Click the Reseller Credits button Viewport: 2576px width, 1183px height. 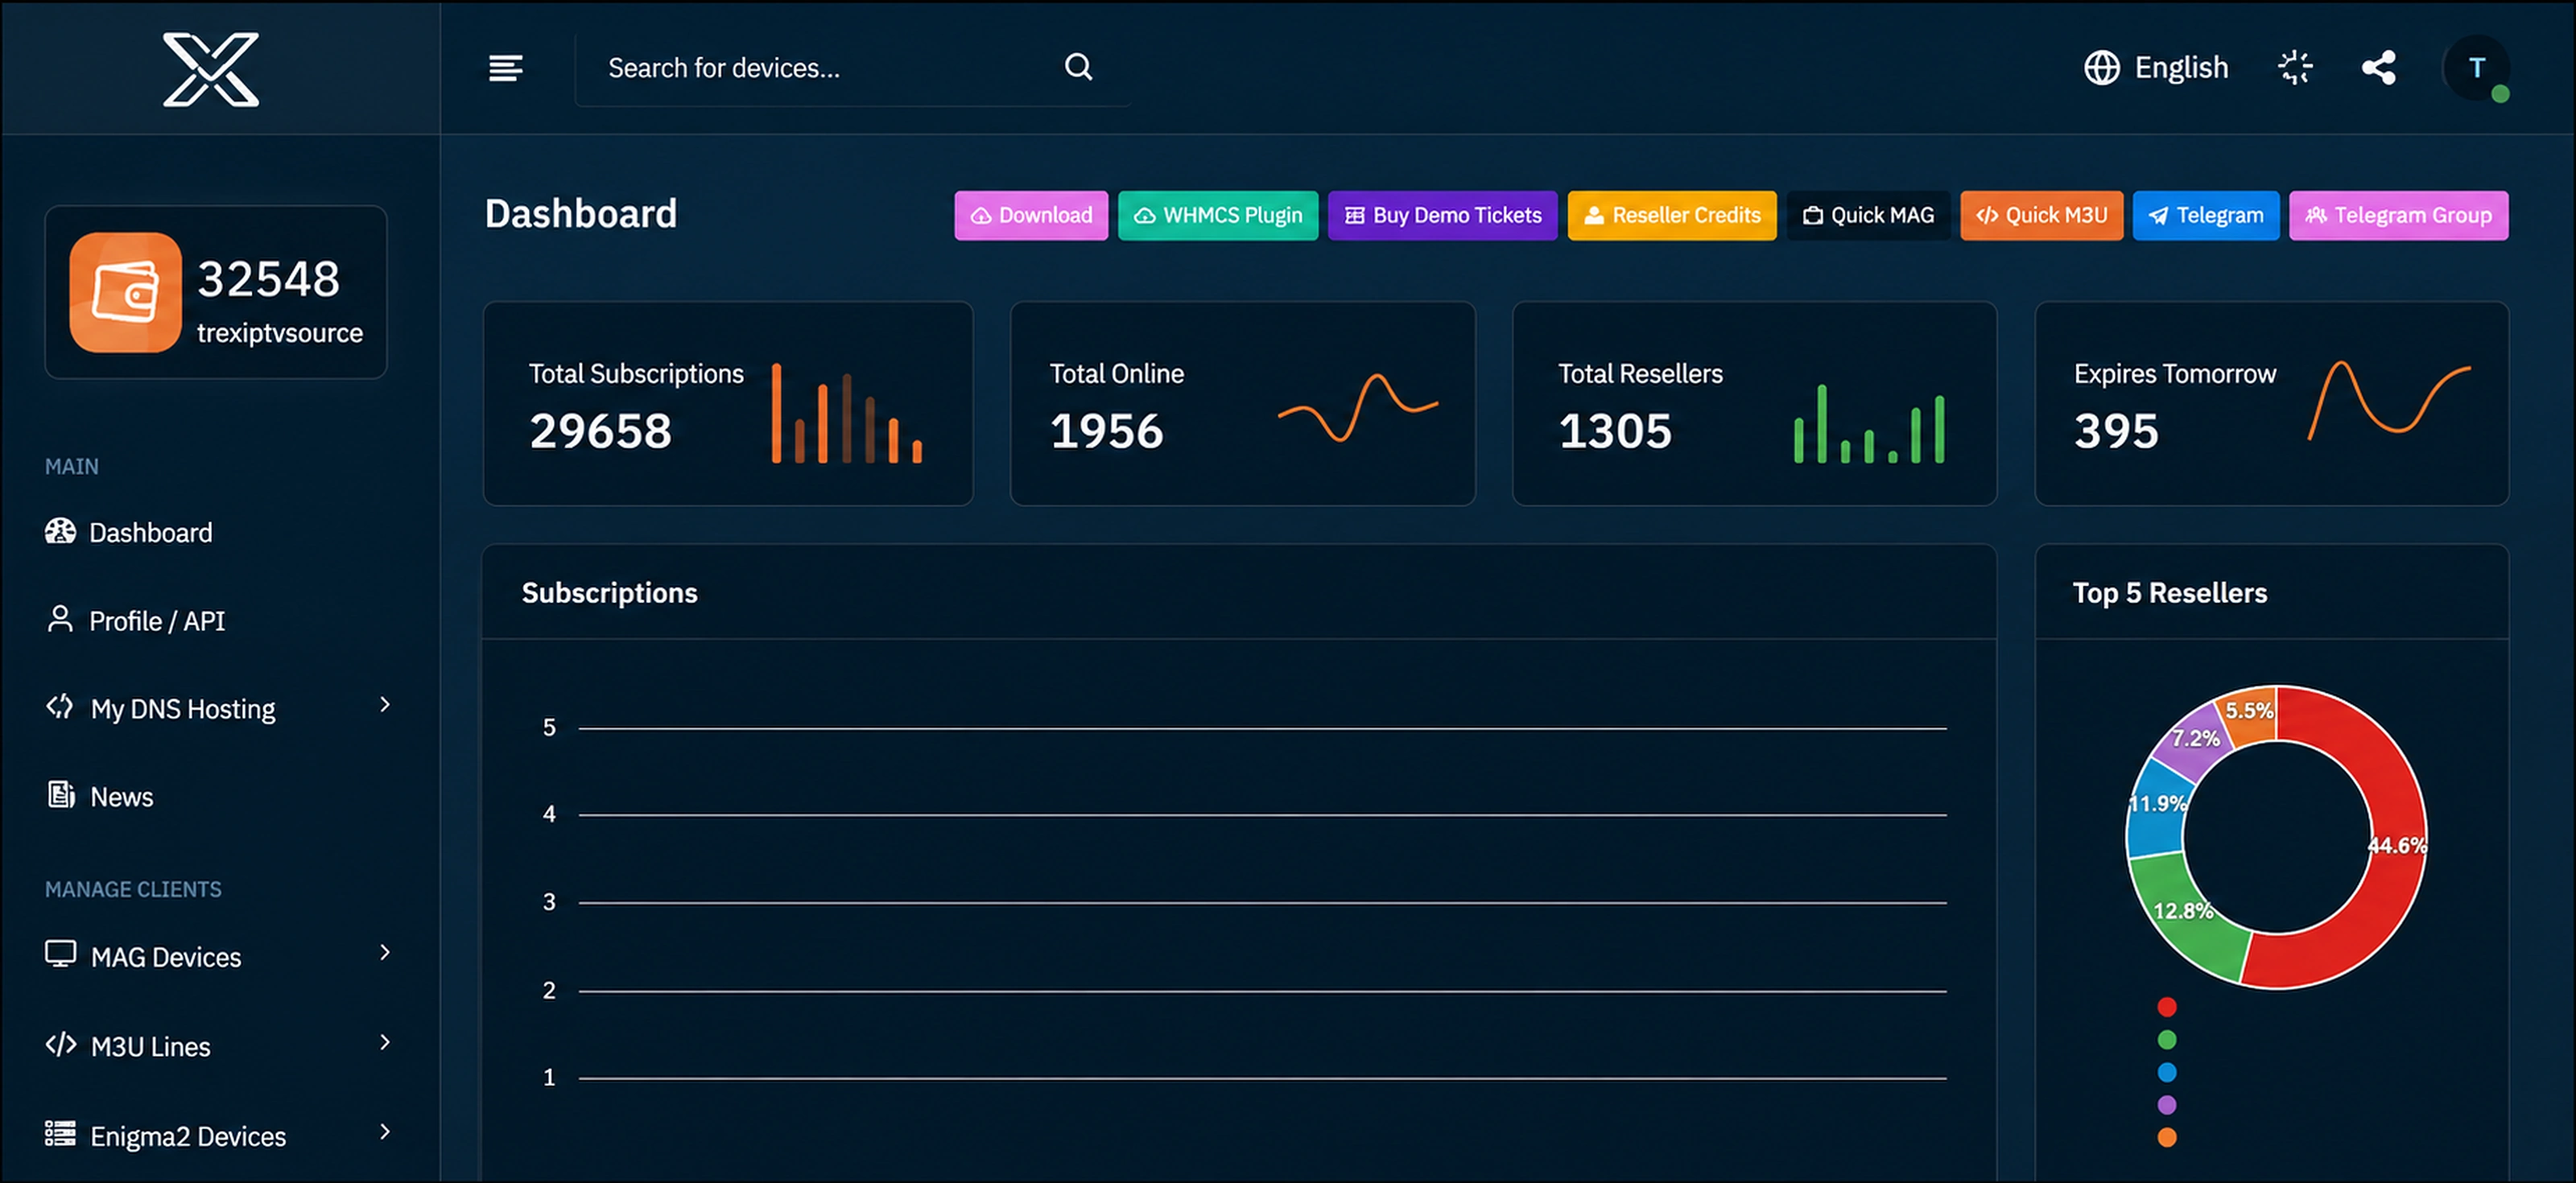[x=1671, y=215]
